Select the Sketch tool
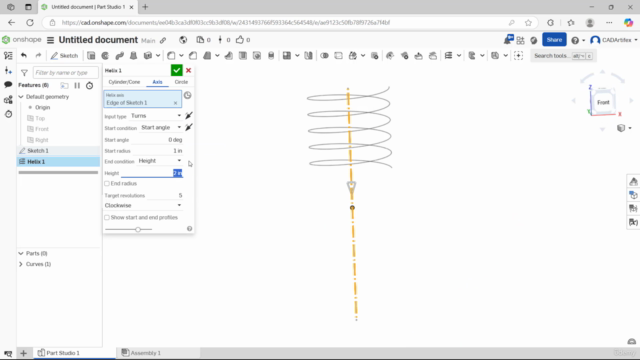 tap(64, 56)
